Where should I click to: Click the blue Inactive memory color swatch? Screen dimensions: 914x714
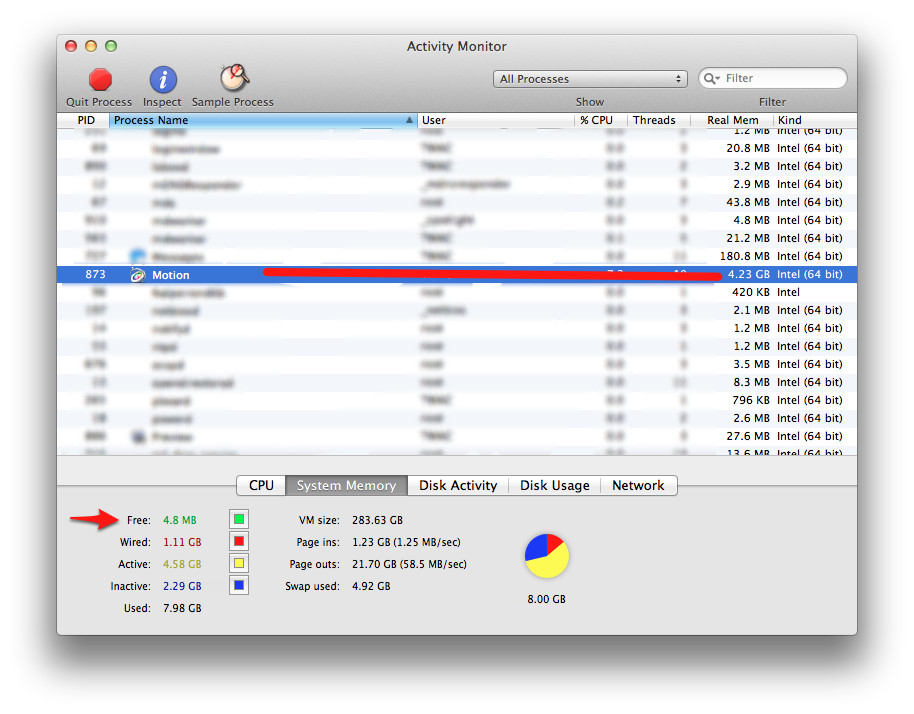coord(239,585)
